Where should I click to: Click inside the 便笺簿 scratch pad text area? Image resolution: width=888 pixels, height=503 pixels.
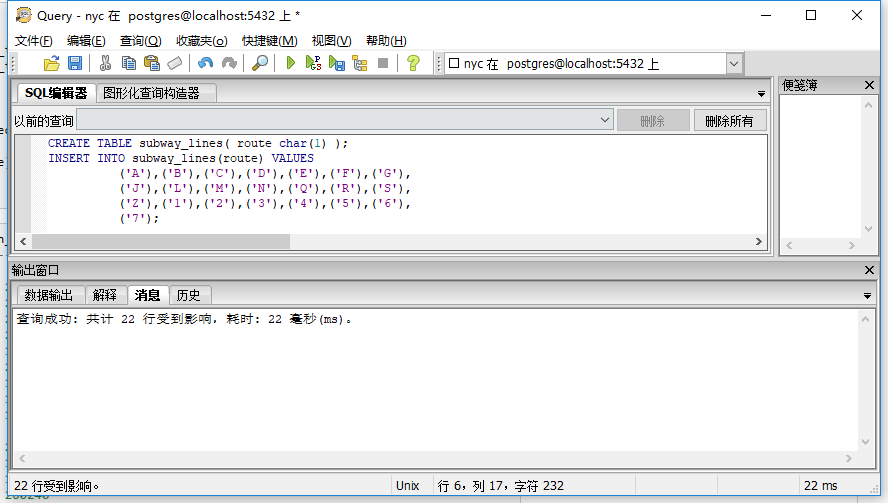[821, 165]
